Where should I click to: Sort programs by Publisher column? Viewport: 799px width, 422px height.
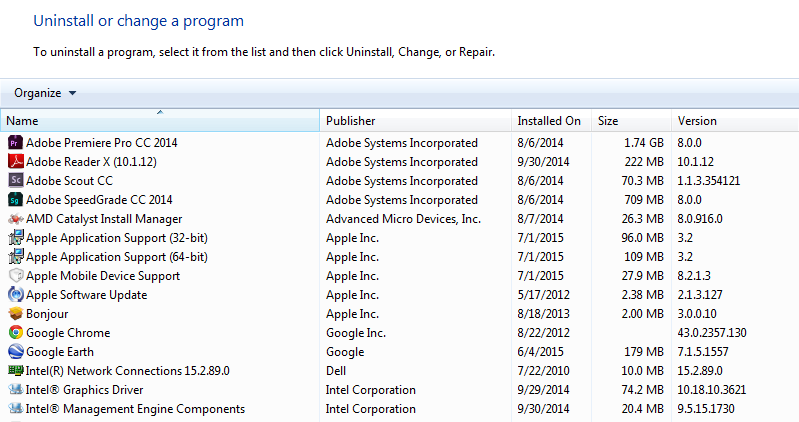click(x=415, y=121)
